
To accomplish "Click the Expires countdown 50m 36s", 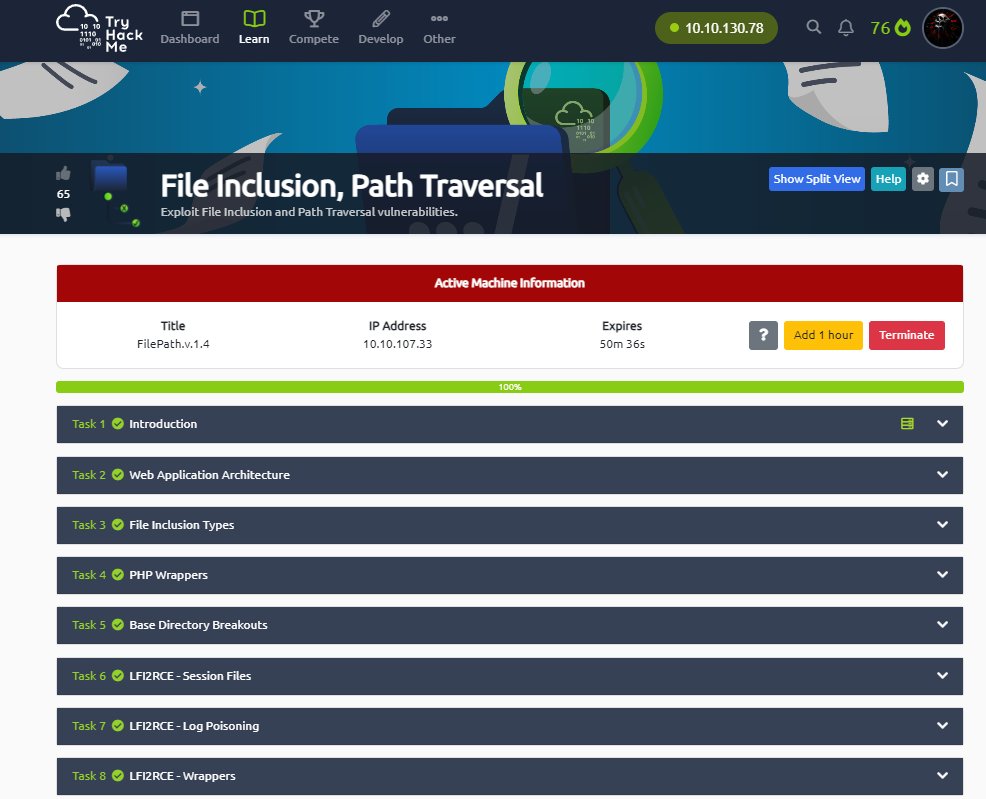I will 622,344.
